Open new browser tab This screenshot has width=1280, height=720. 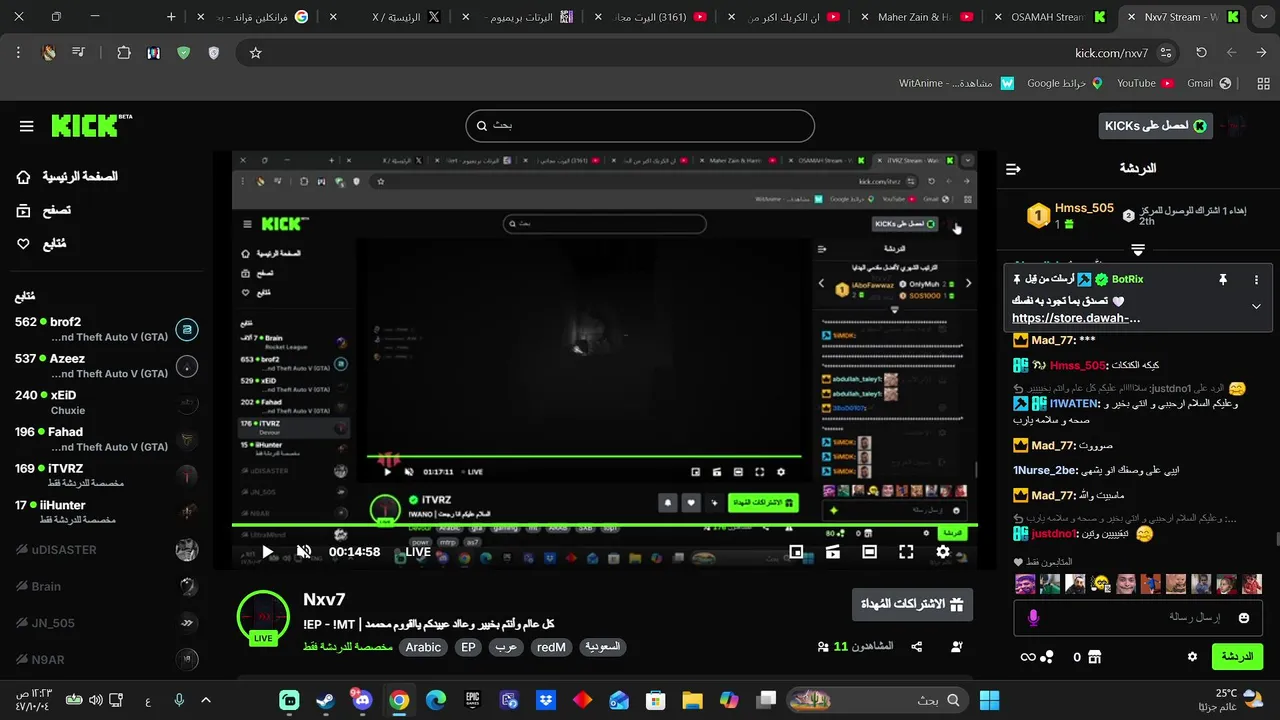(171, 17)
